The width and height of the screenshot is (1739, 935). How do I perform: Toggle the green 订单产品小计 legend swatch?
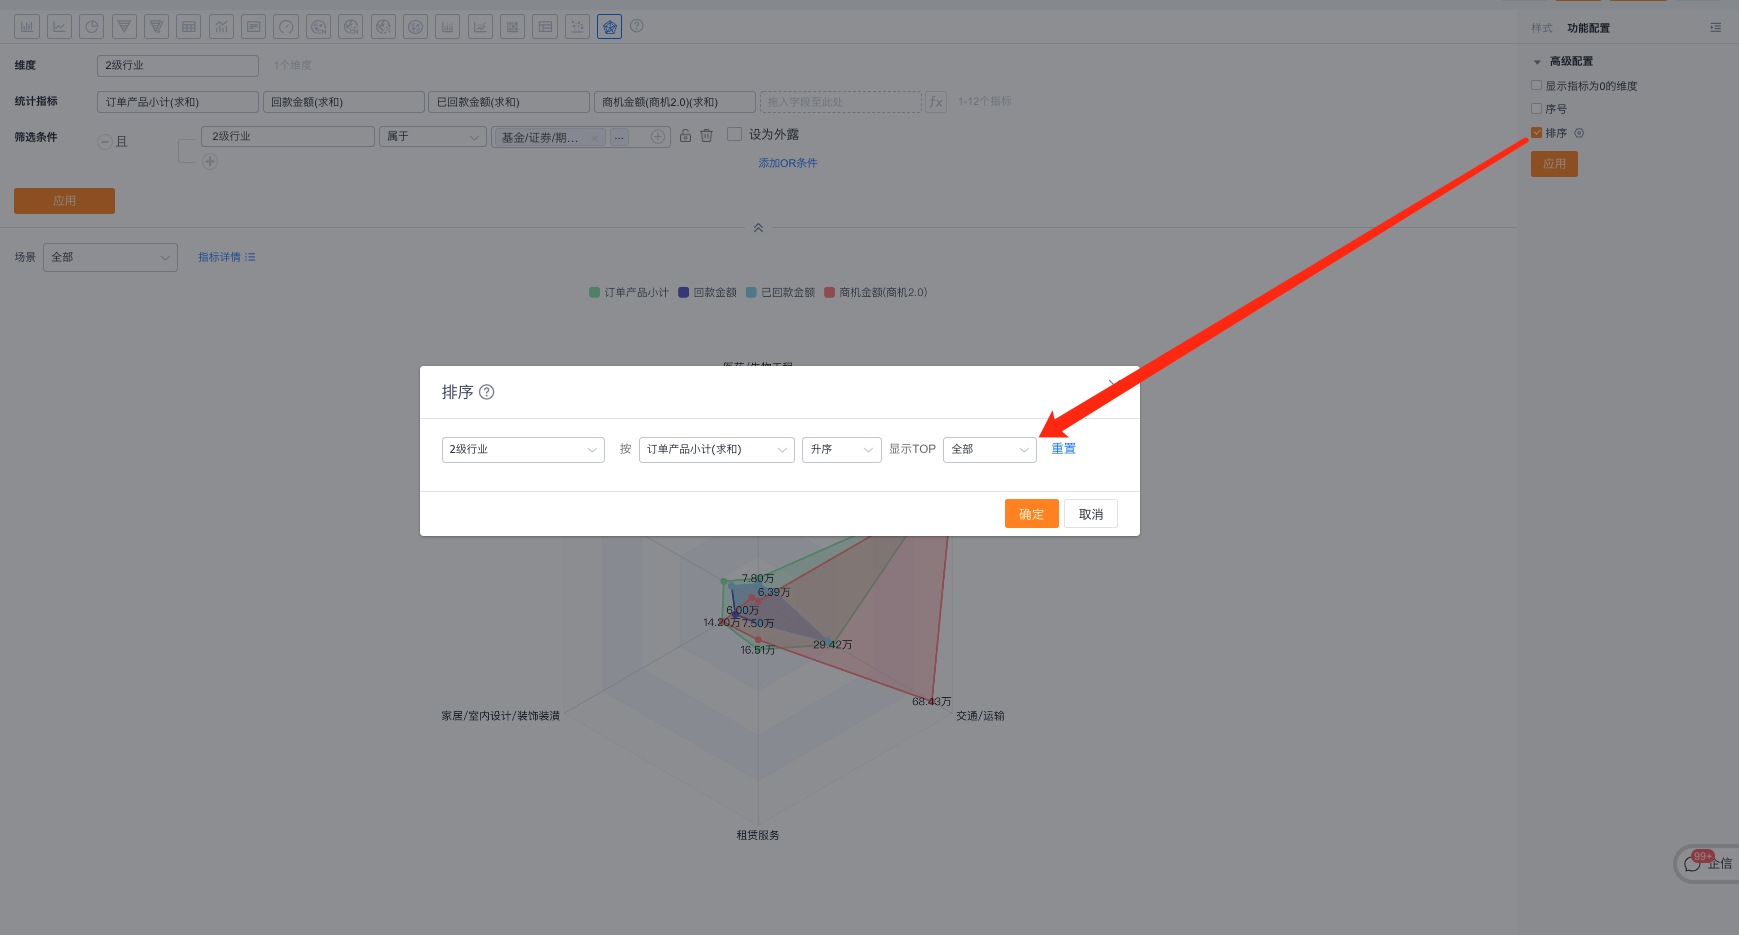[x=595, y=293]
